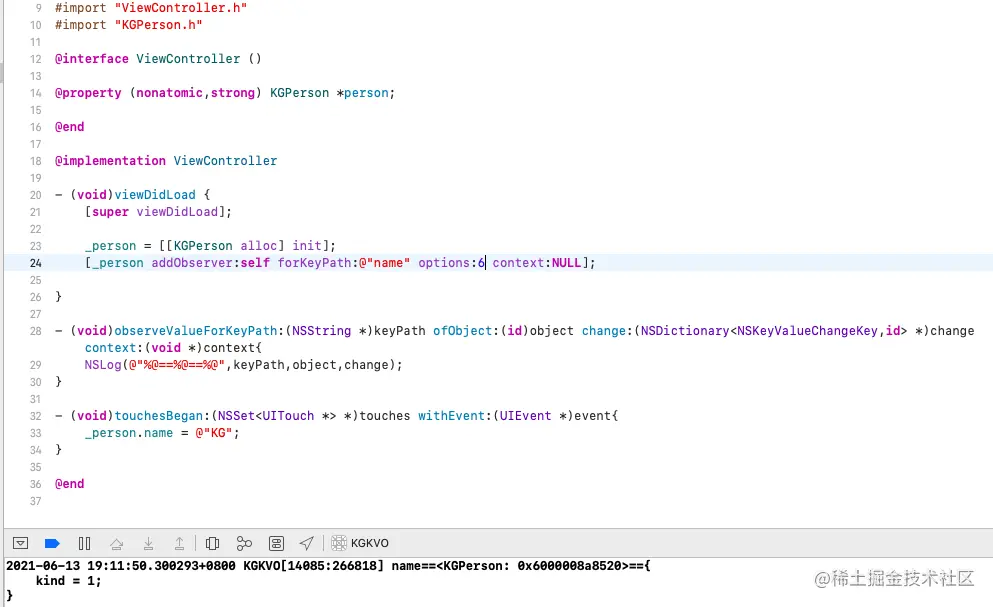Viewport: 993px width, 607px height.
Task: Open Environment Overrides icon
Action: point(276,543)
